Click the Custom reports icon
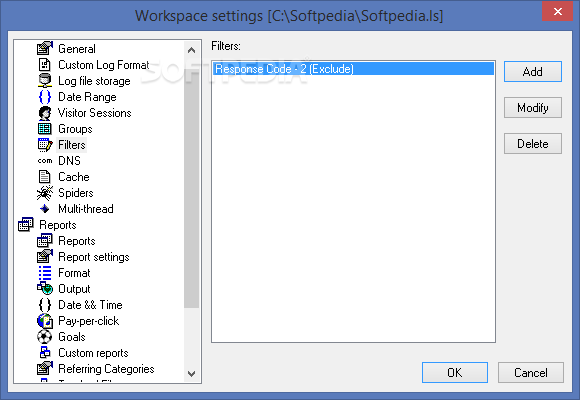This screenshot has height=400, width=580. coord(45,353)
